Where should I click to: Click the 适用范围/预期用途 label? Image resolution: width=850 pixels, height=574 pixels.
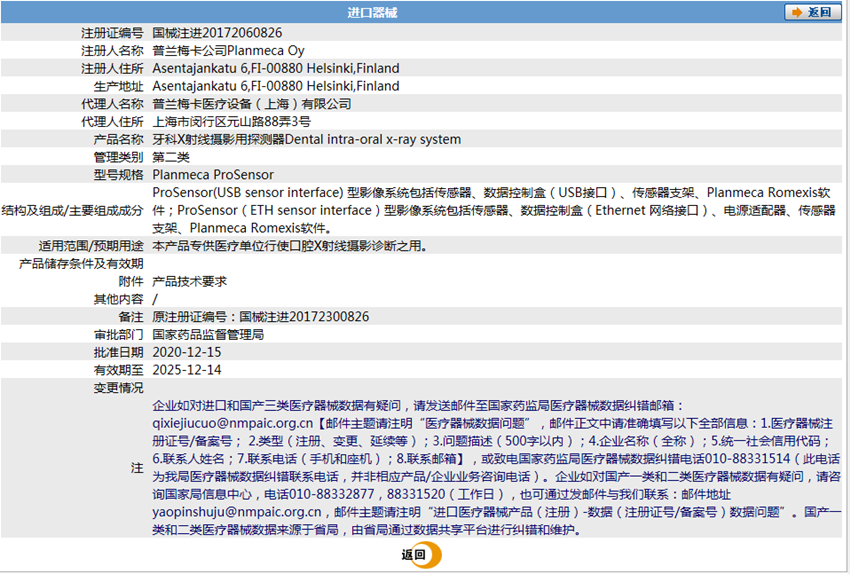(91, 246)
